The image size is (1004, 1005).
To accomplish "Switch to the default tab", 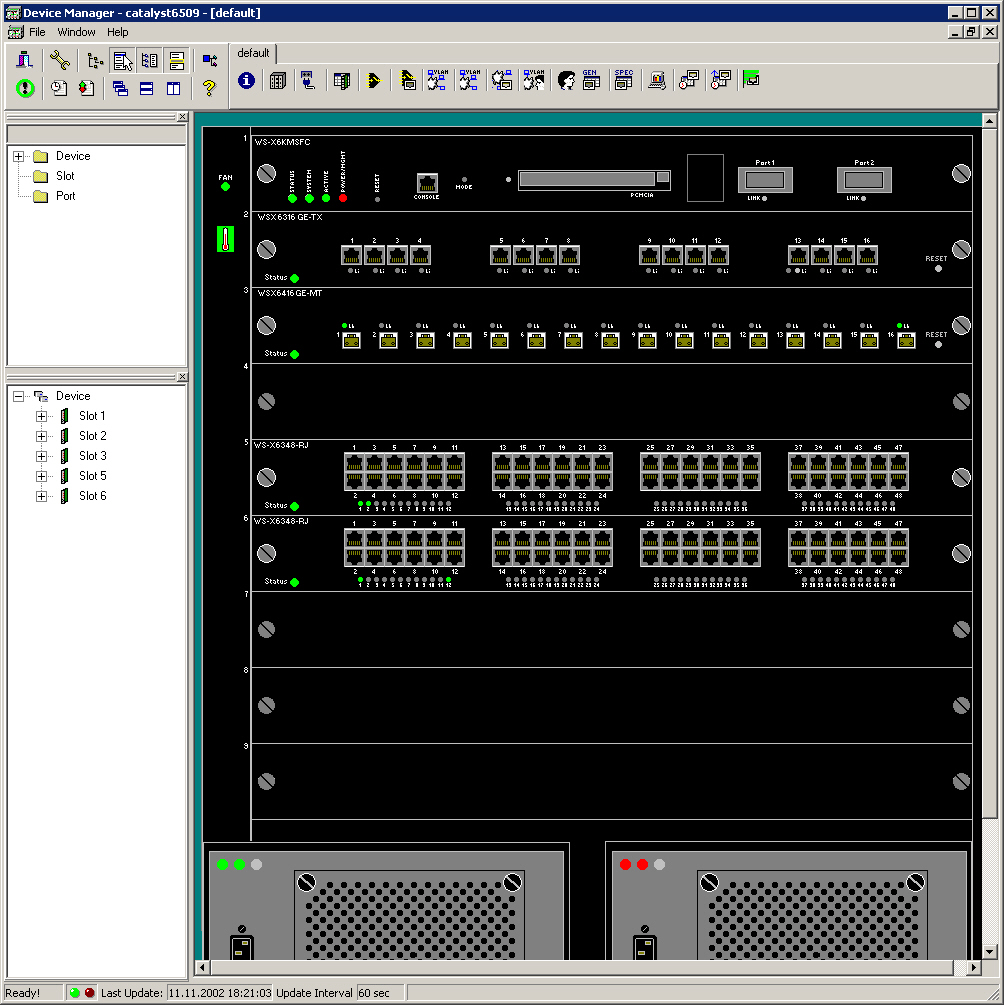I will (x=253, y=53).
